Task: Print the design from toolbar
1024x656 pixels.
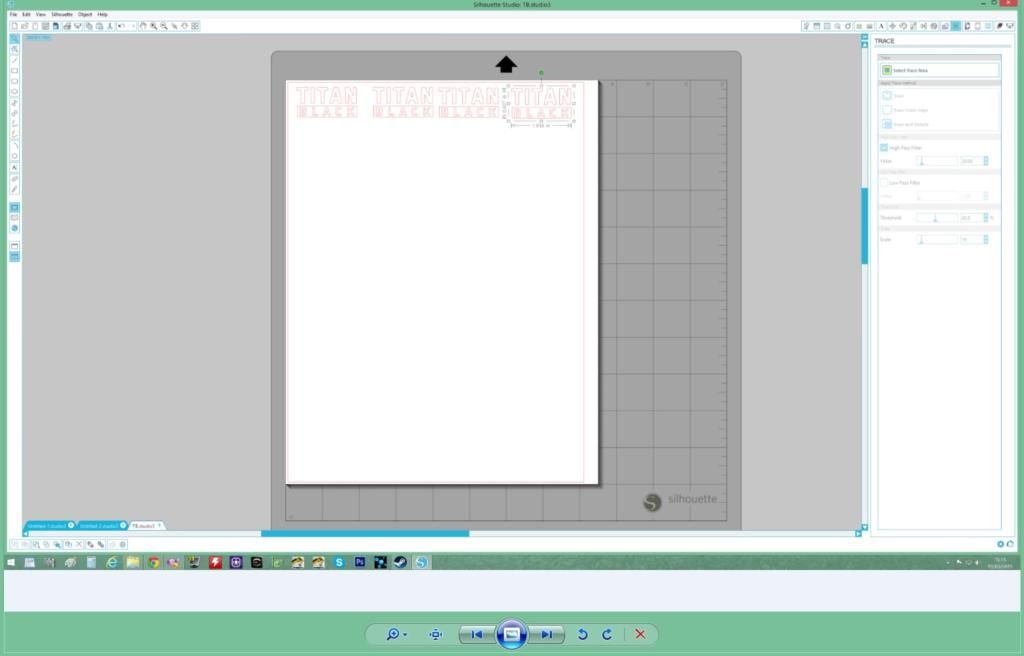Action: click(x=67, y=26)
